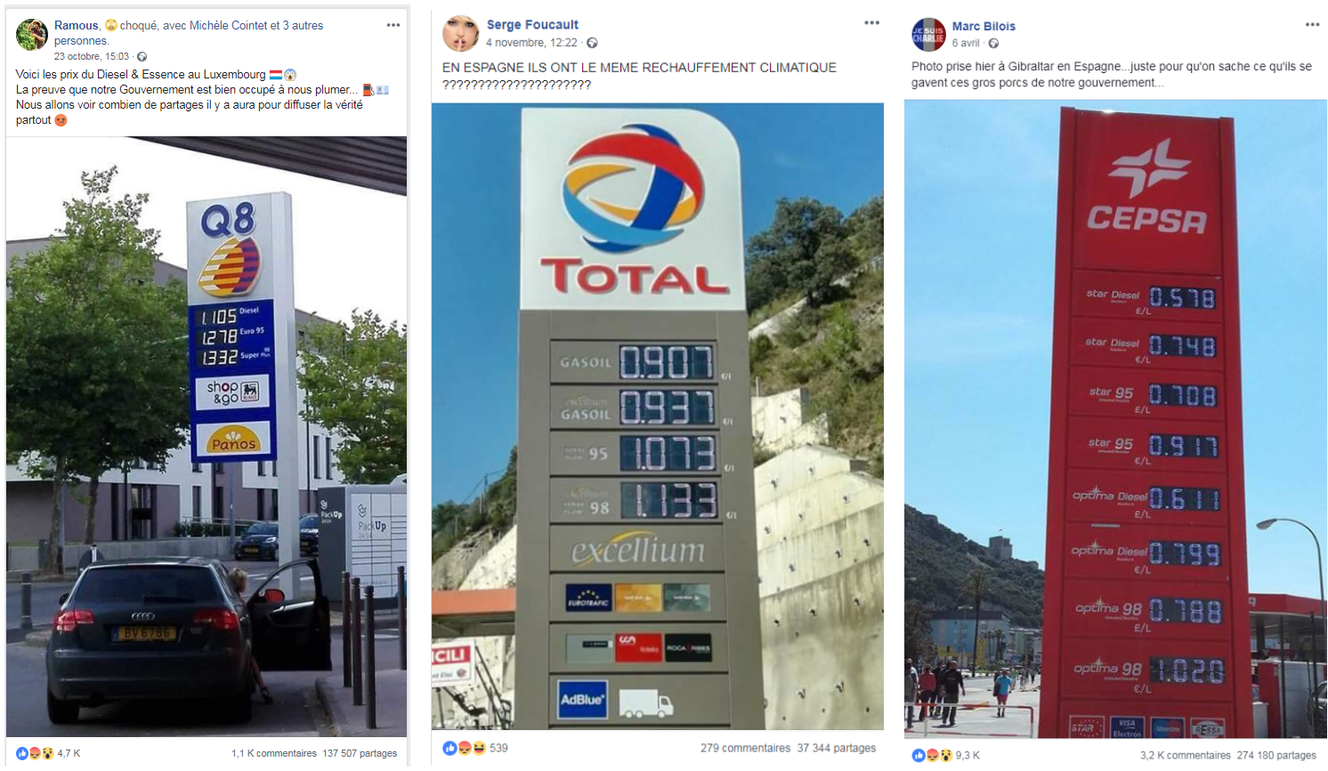Click Serge Foucault's profile avatar
Screen dimensions: 1328x771
[460, 33]
